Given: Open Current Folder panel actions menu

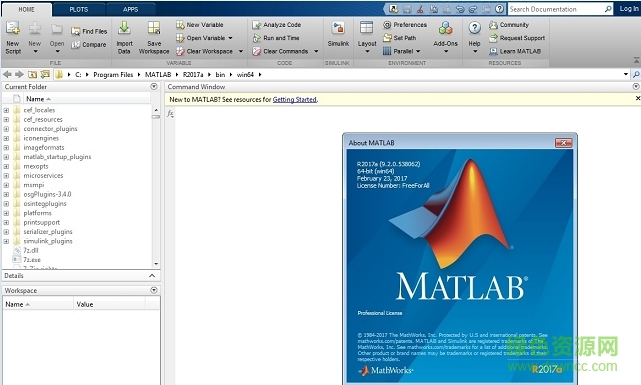Looking at the screenshot, I should [154, 86].
